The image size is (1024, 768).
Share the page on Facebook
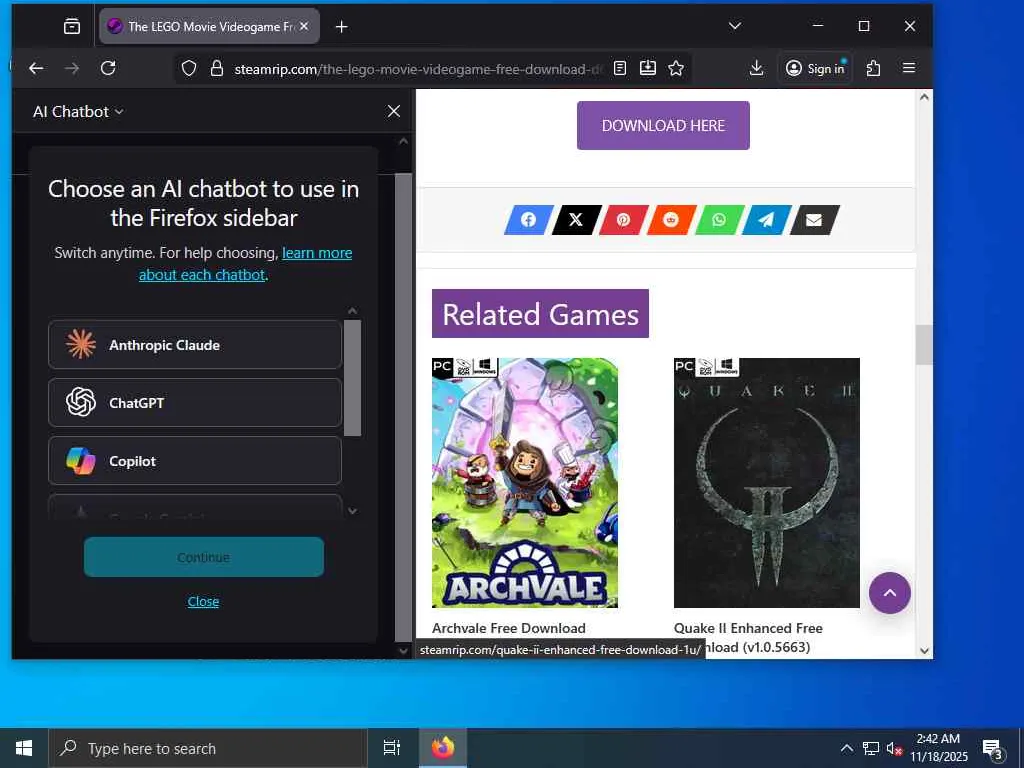coord(528,219)
